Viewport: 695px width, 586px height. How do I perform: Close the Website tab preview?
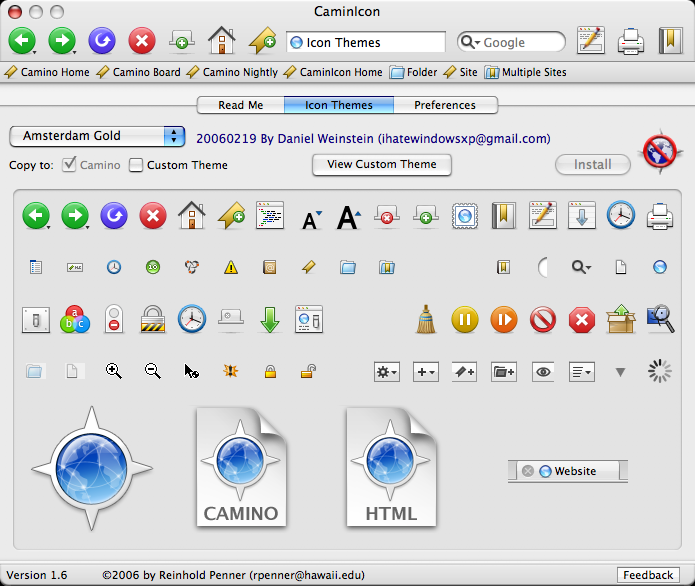(527, 471)
